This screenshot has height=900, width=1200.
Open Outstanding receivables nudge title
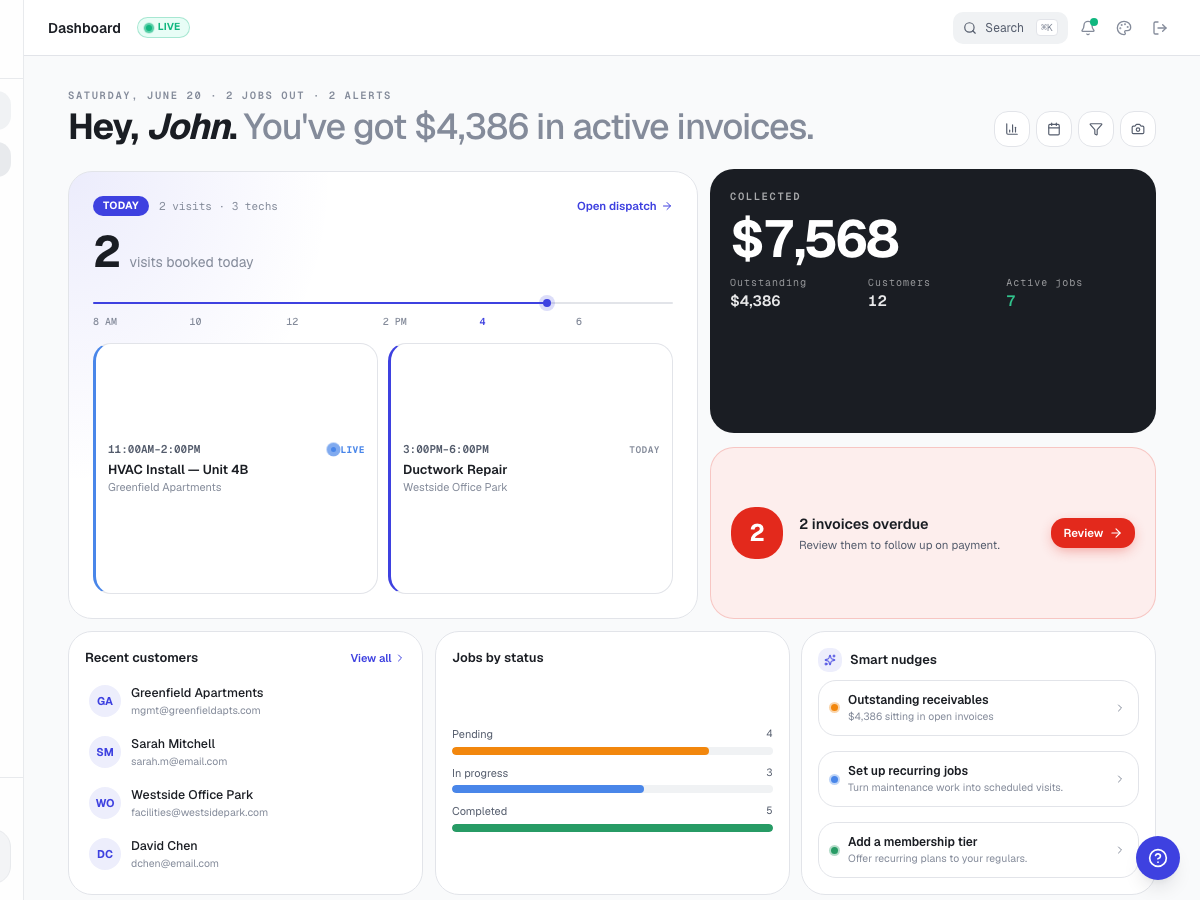point(918,700)
